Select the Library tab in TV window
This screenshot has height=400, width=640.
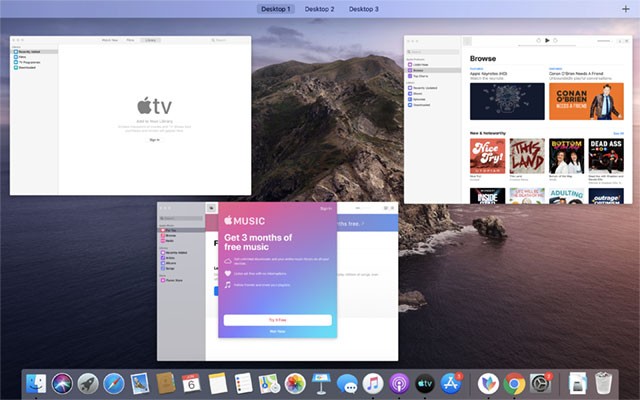click(151, 40)
